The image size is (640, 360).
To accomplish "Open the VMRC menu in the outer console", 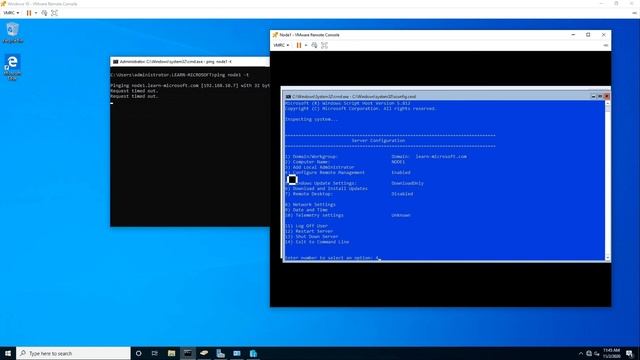I will point(11,13).
